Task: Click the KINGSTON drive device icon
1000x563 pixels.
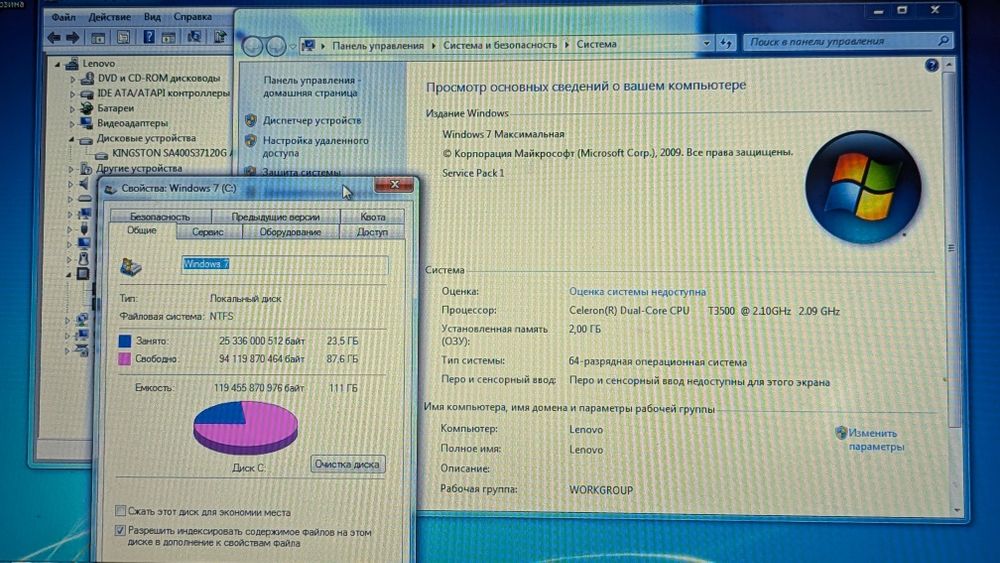Action: click(101, 154)
